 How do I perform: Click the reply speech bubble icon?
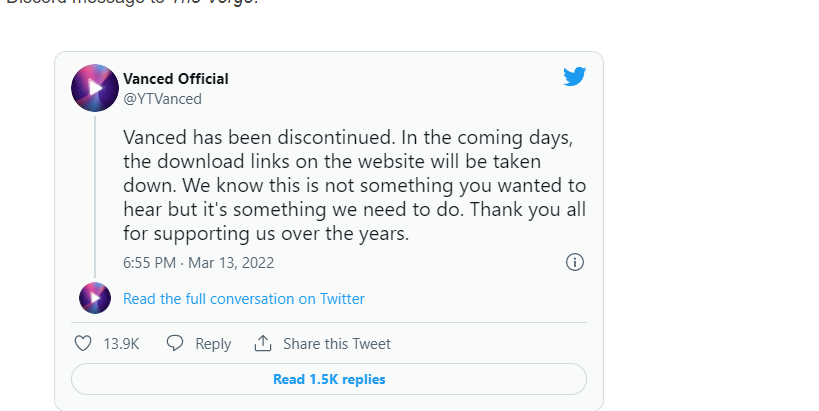click(174, 343)
